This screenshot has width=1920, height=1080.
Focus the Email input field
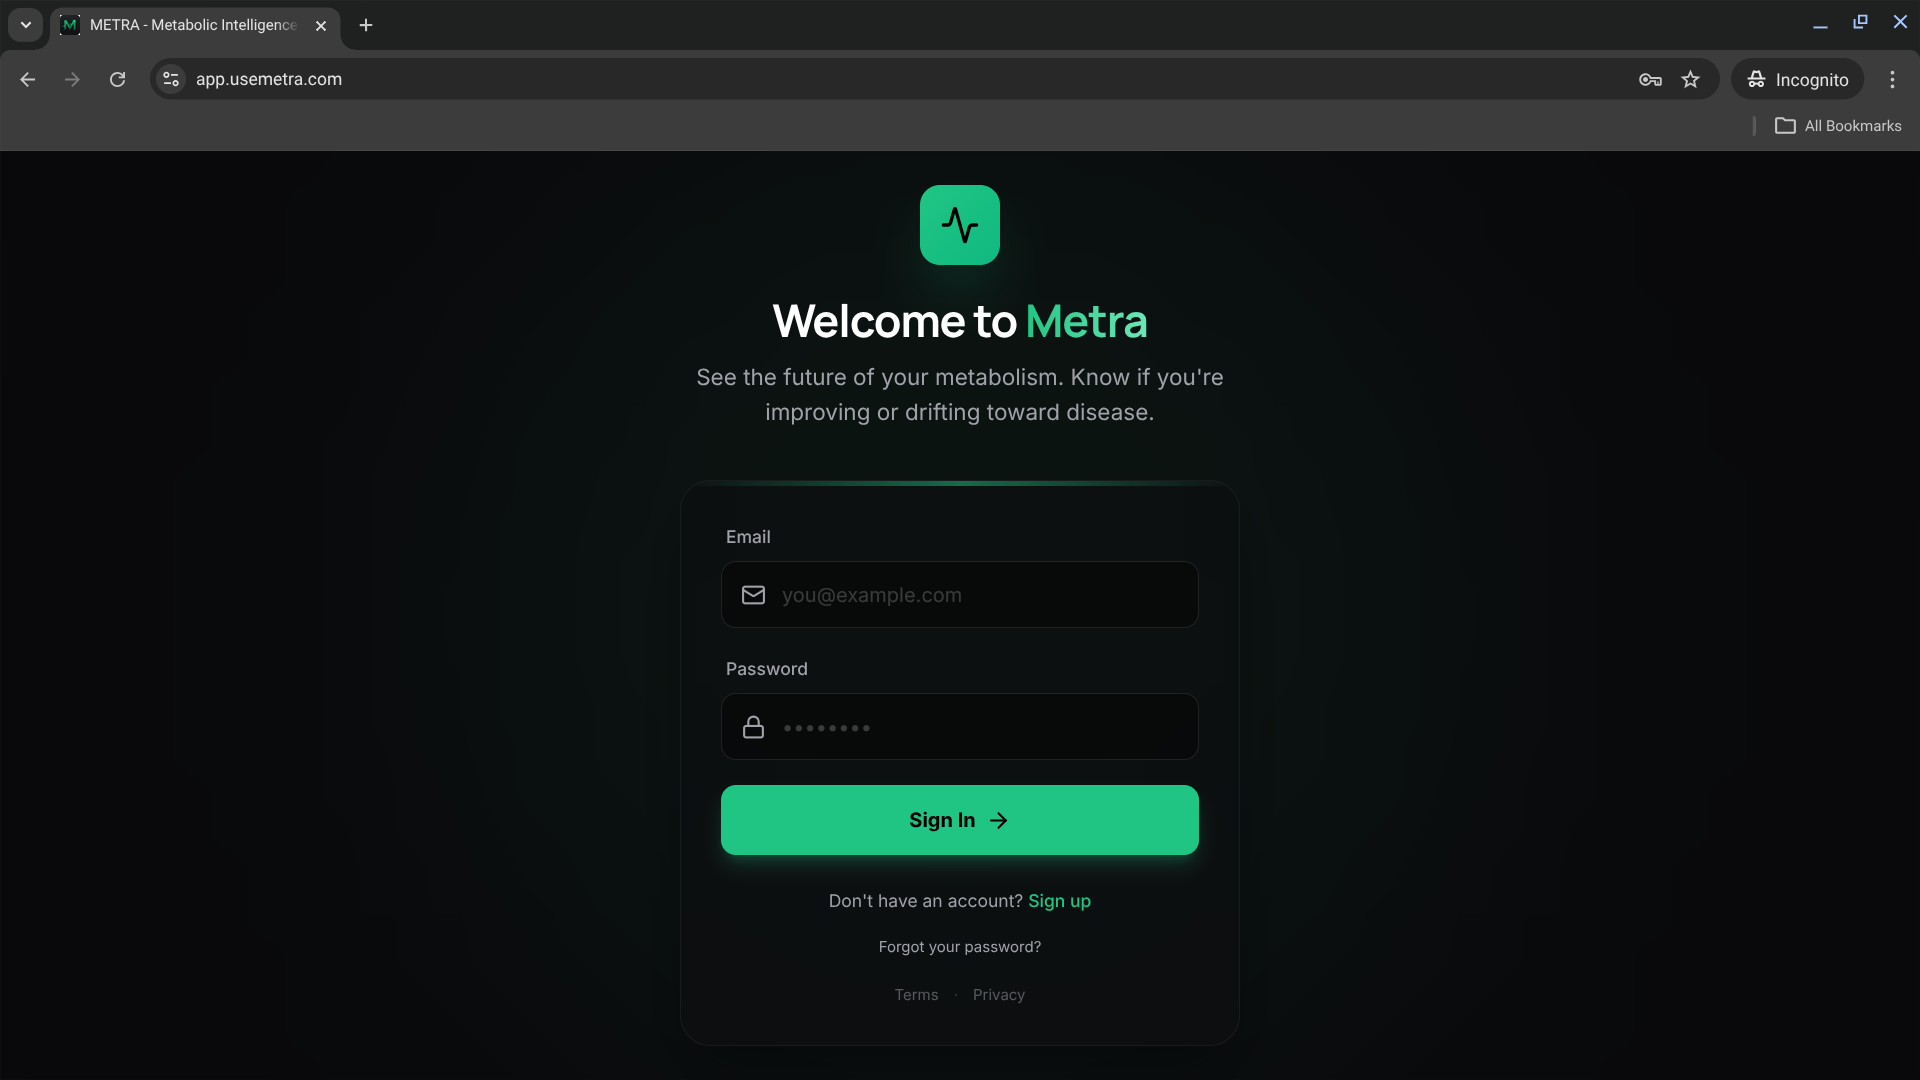[960, 595]
